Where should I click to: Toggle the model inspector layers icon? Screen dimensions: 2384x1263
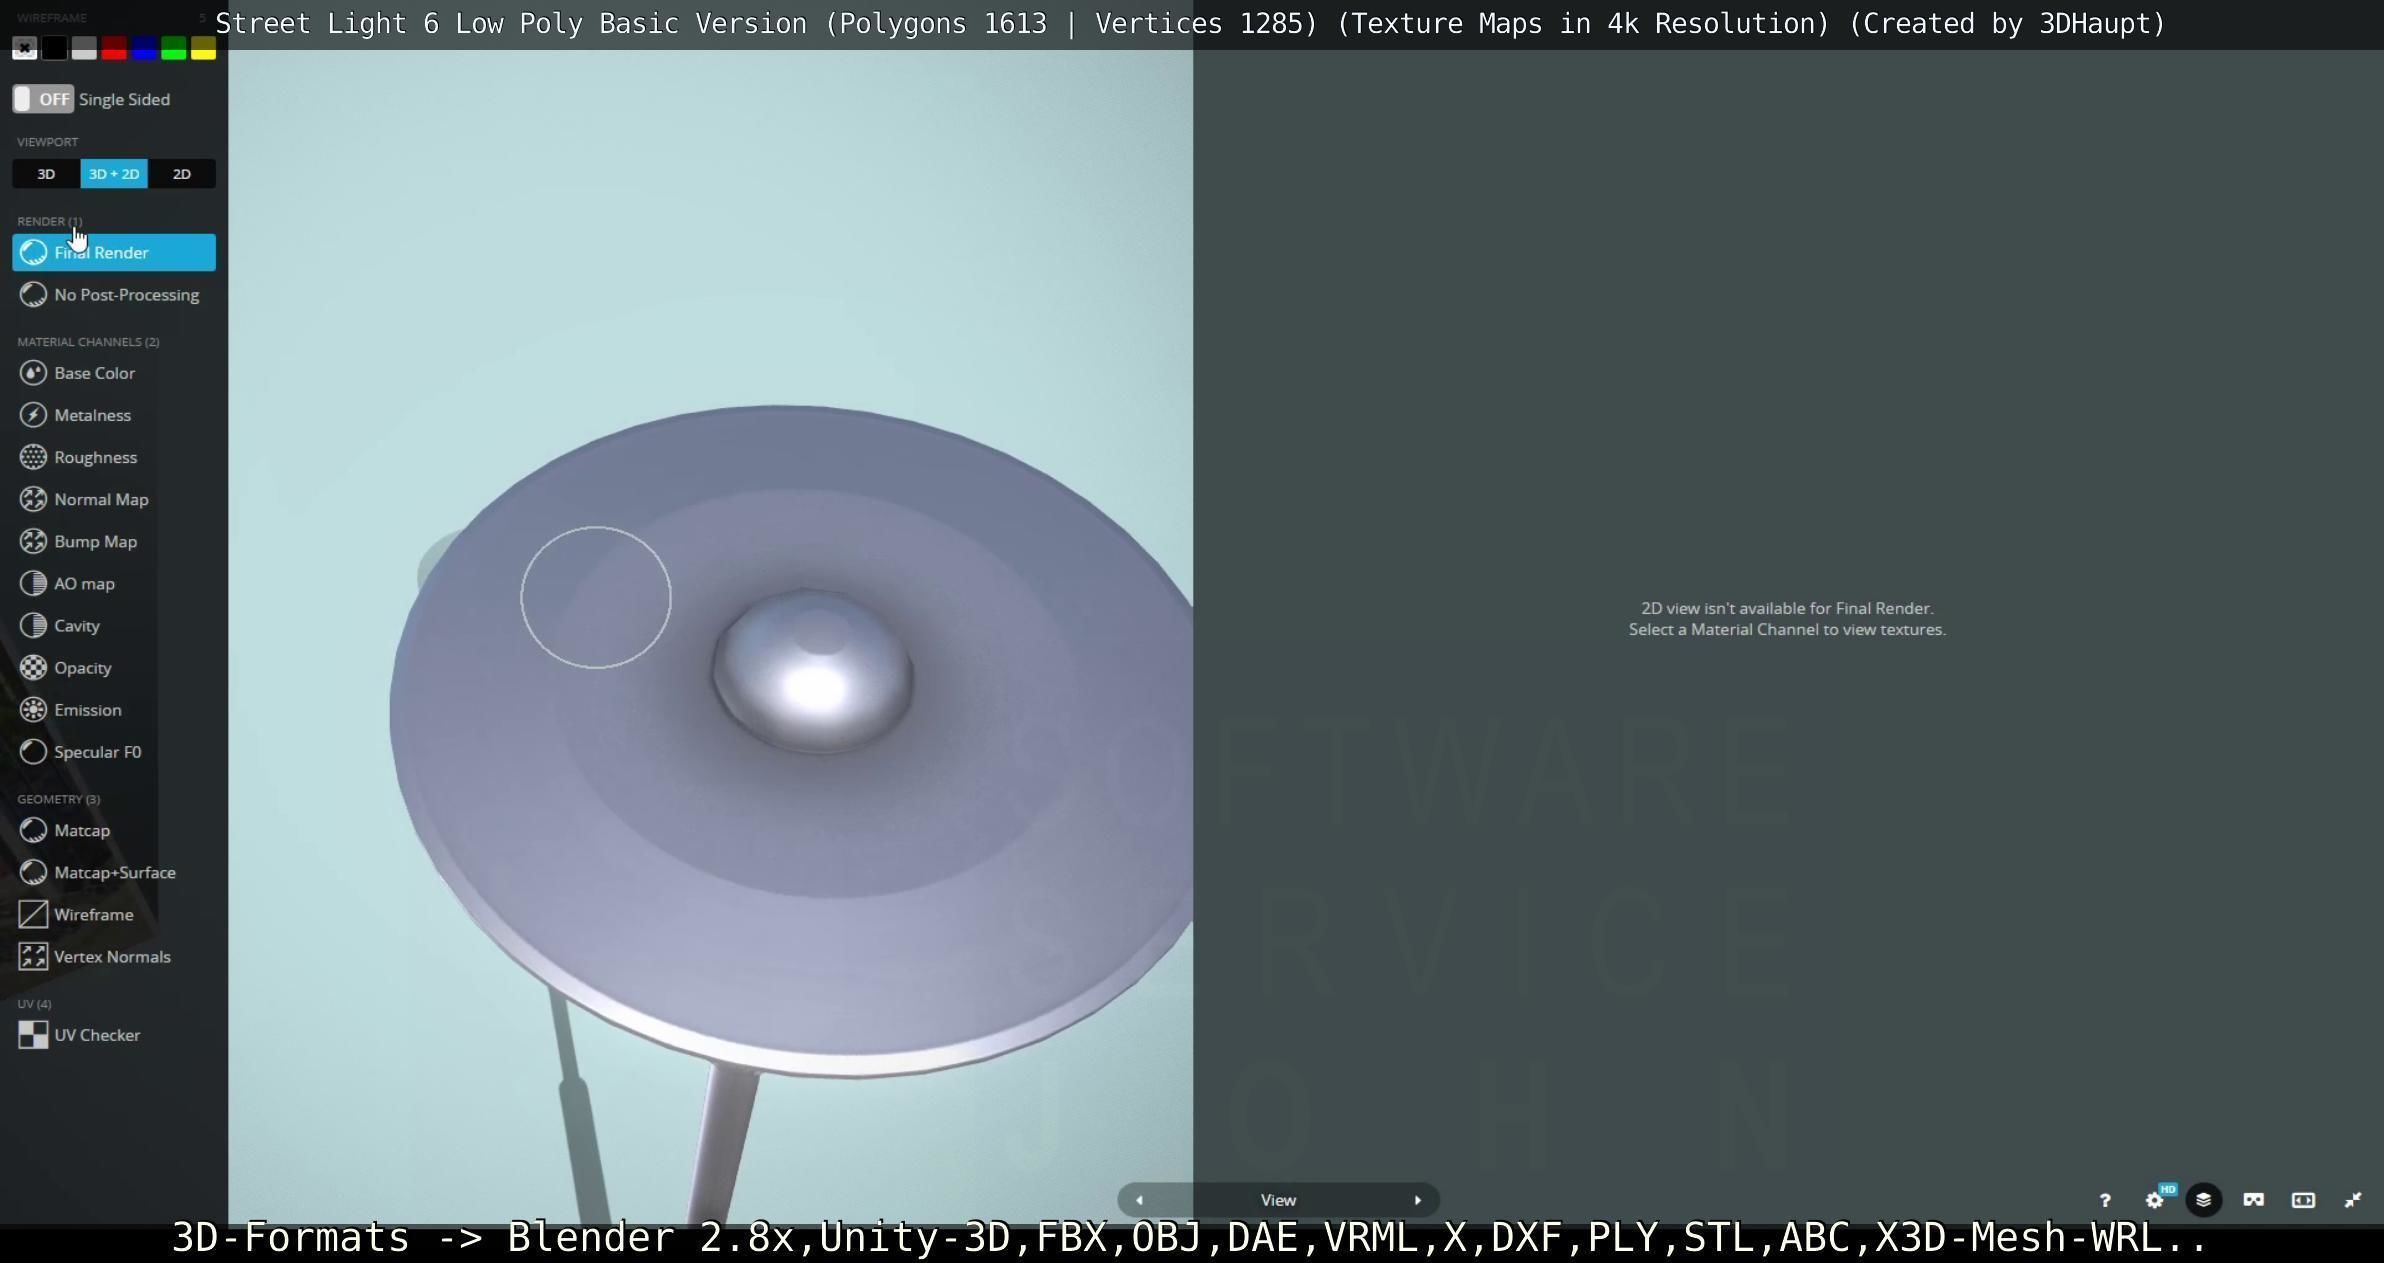(x=2203, y=1200)
